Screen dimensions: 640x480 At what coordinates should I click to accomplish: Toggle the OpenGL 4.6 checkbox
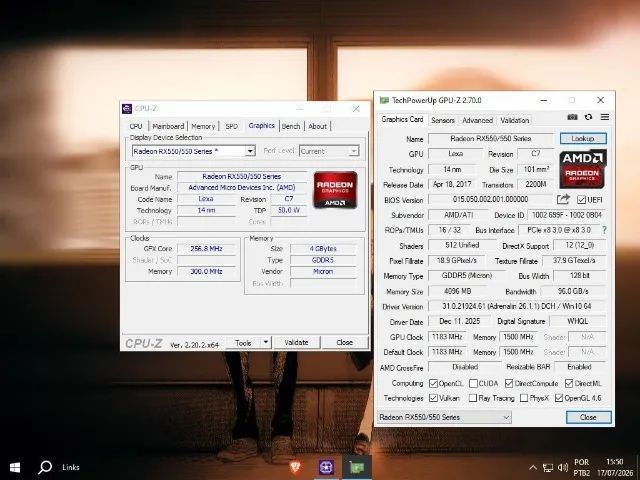559,398
